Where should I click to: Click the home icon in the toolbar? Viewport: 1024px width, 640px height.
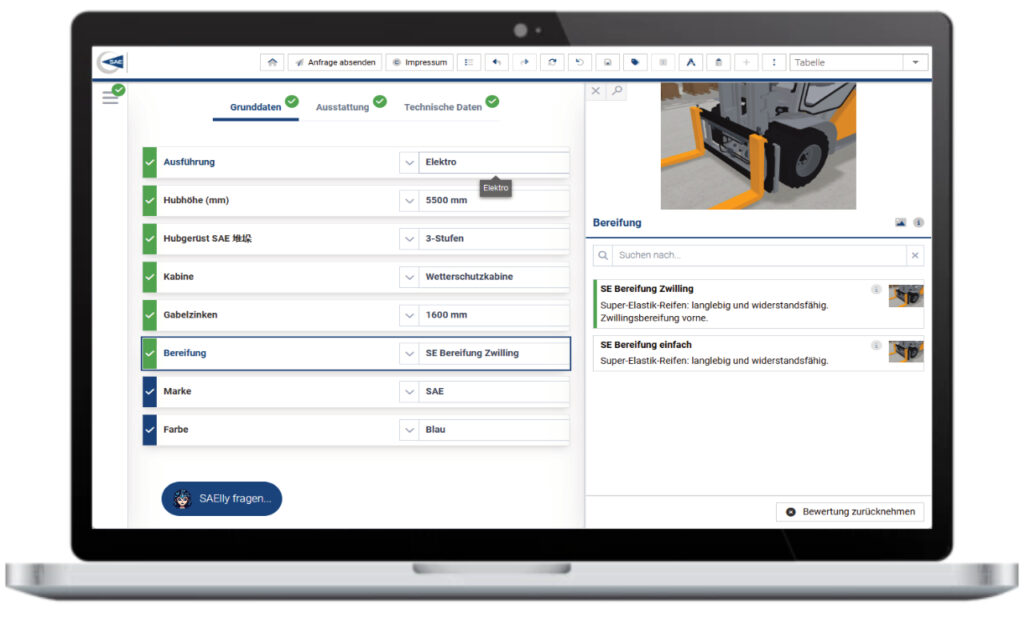click(x=271, y=61)
